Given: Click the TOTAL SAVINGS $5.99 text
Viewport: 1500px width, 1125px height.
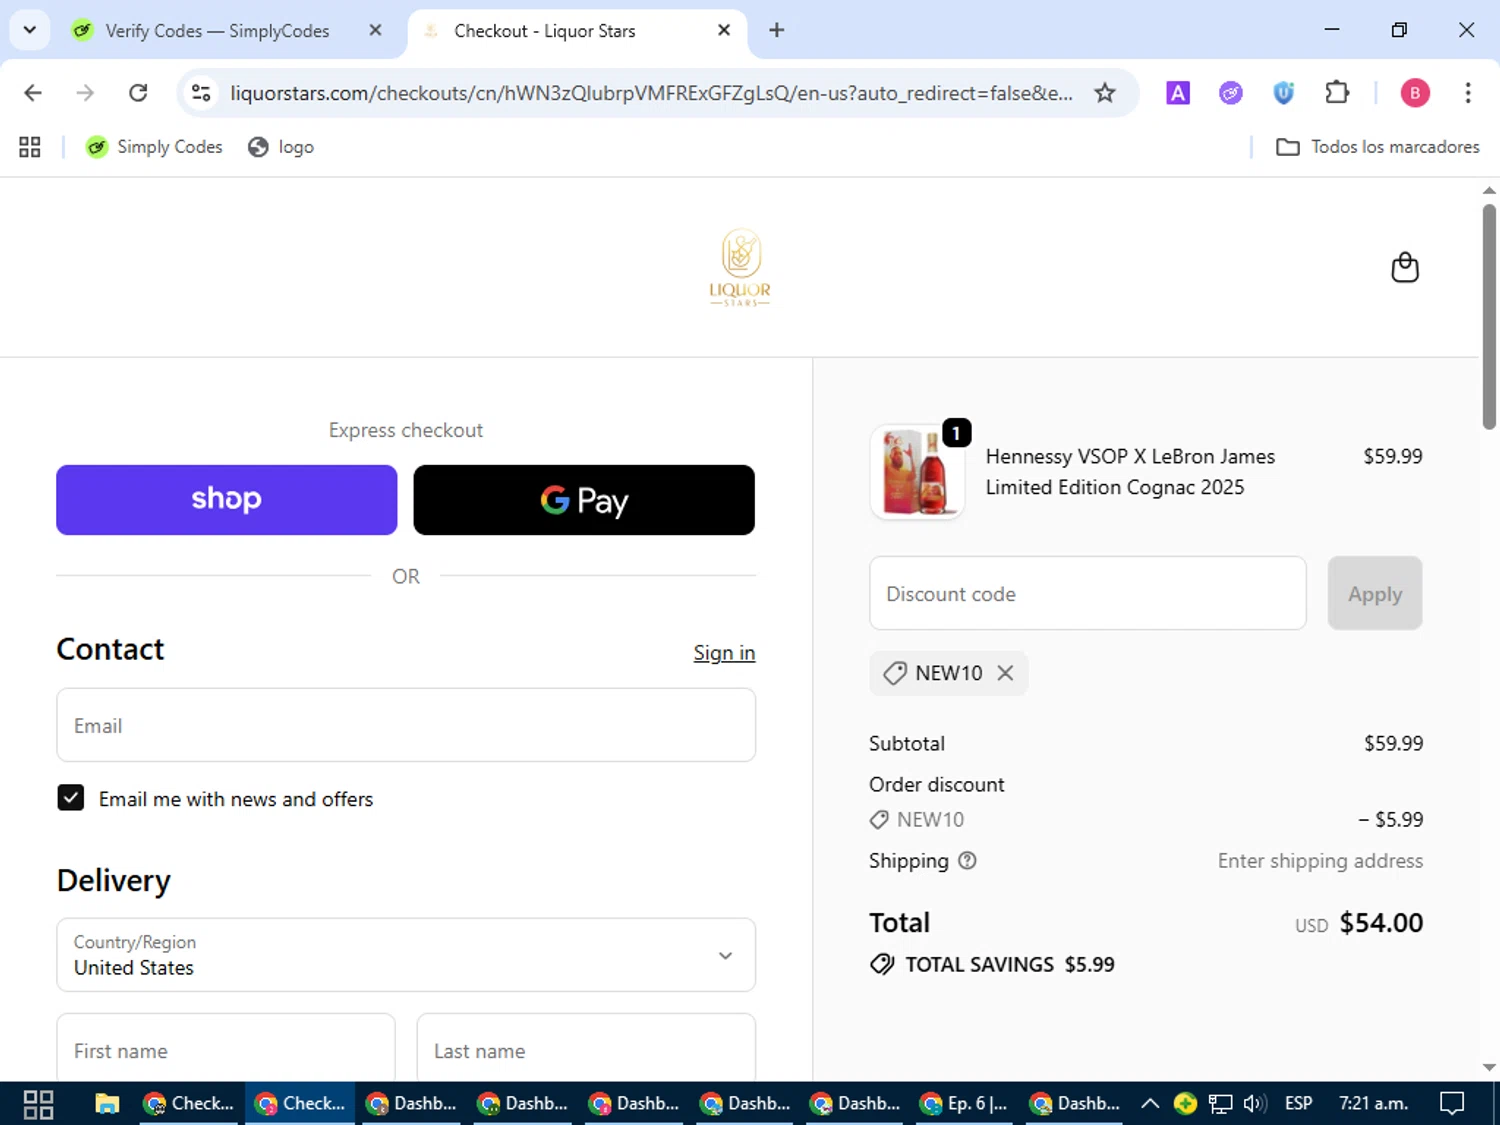Looking at the screenshot, I should (x=1009, y=965).
